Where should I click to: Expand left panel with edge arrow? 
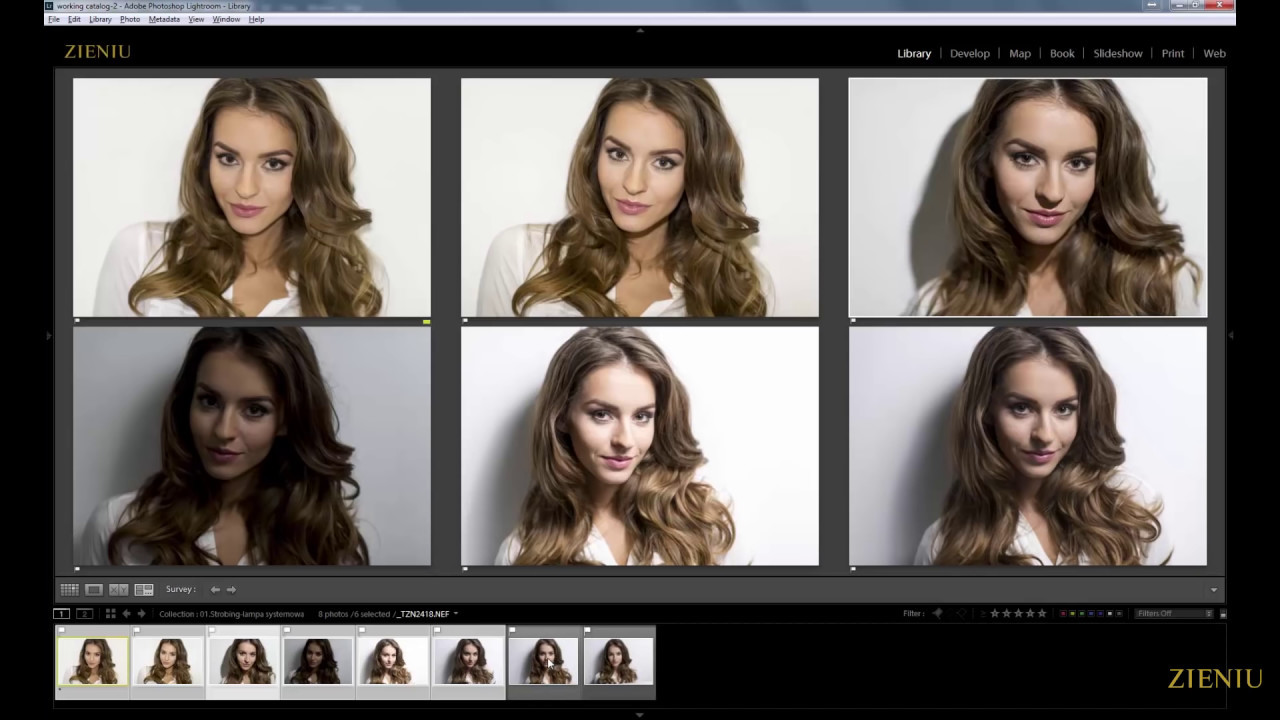(48, 336)
